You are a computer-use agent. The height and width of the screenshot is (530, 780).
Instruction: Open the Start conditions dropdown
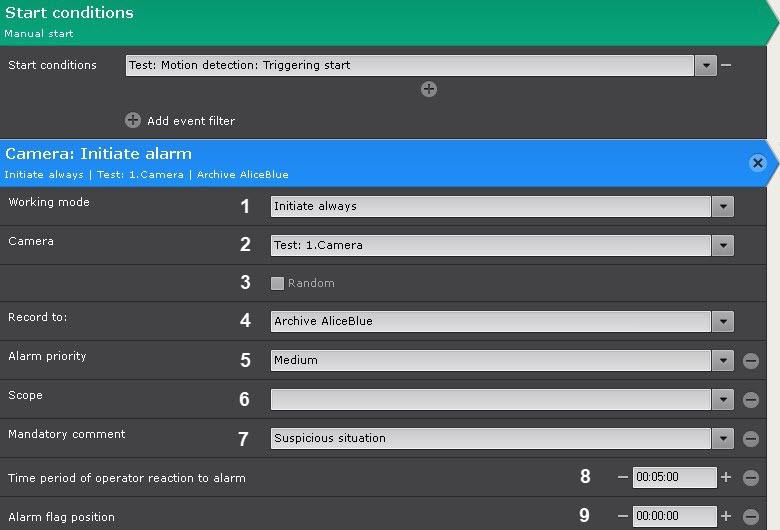(706, 66)
